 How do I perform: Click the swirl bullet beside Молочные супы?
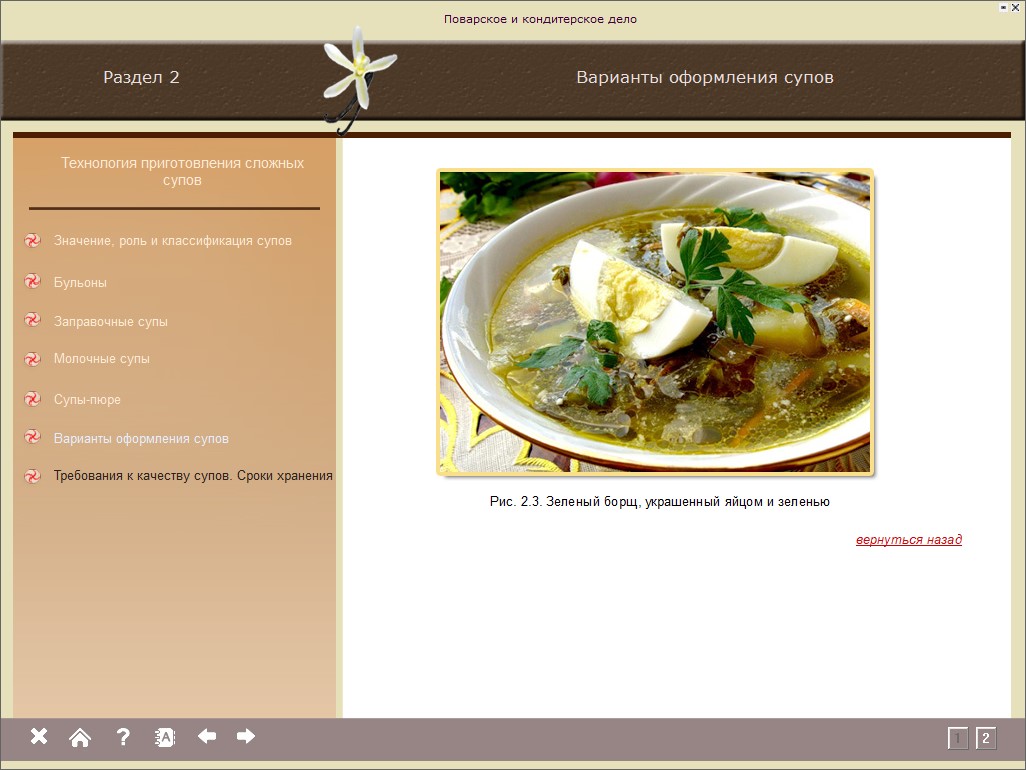(x=32, y=359)
